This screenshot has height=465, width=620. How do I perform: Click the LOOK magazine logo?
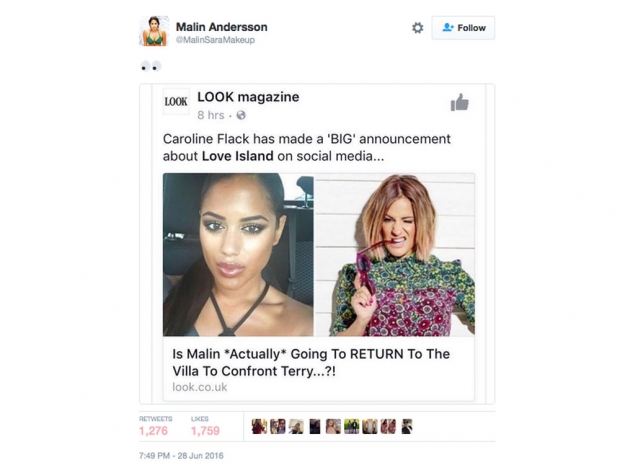[176, 102]
